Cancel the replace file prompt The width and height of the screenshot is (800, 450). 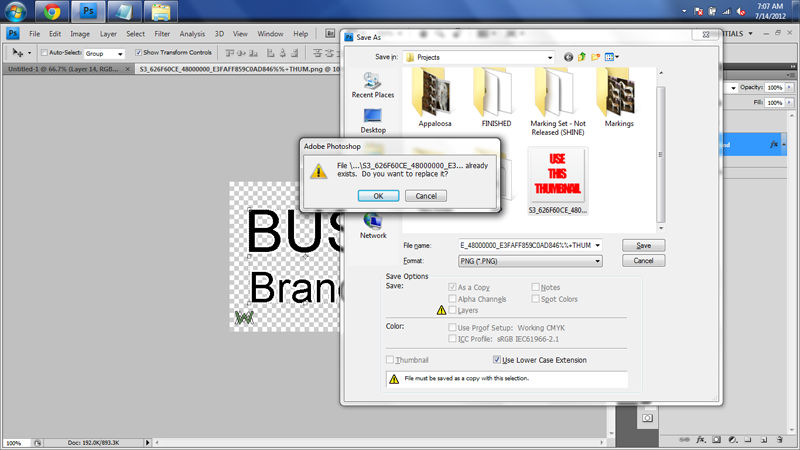coord(426,196)
